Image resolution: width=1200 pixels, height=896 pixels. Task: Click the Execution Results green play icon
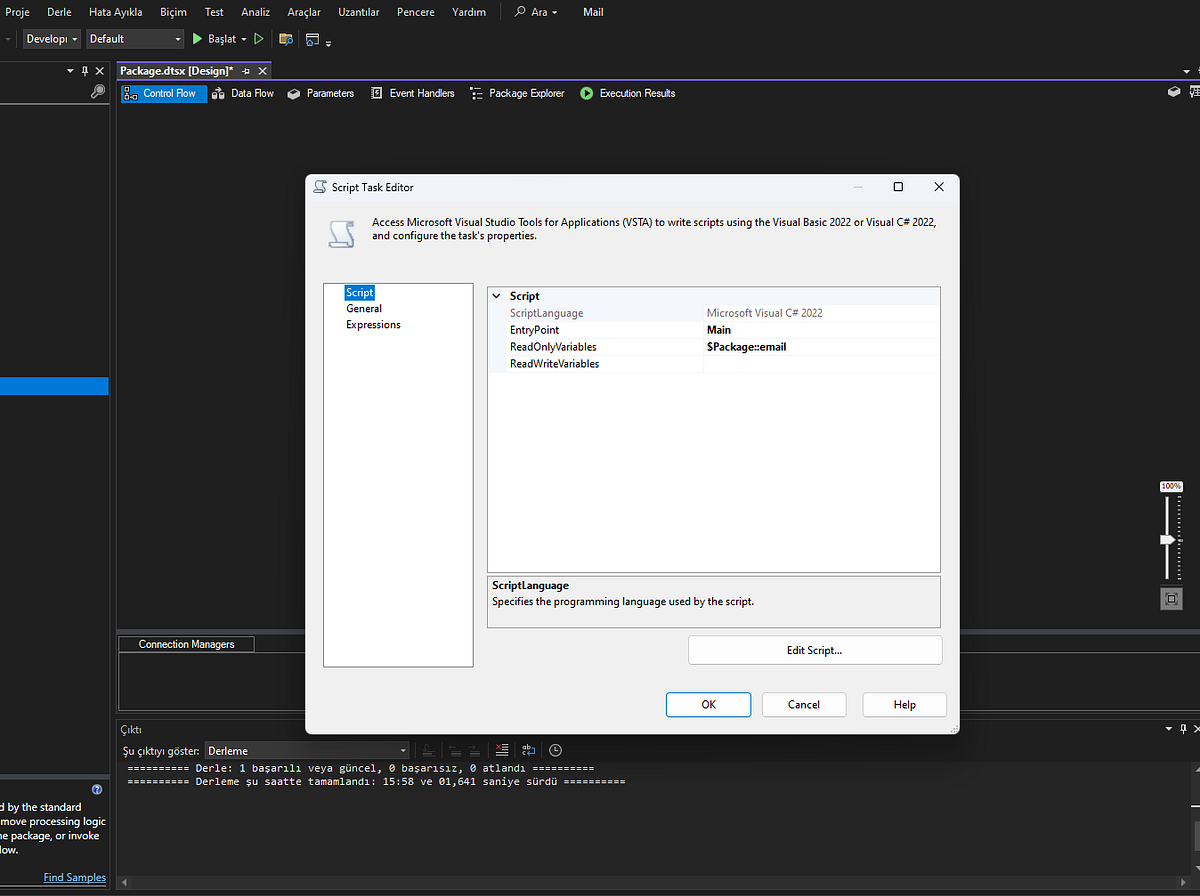pos(587,93)
